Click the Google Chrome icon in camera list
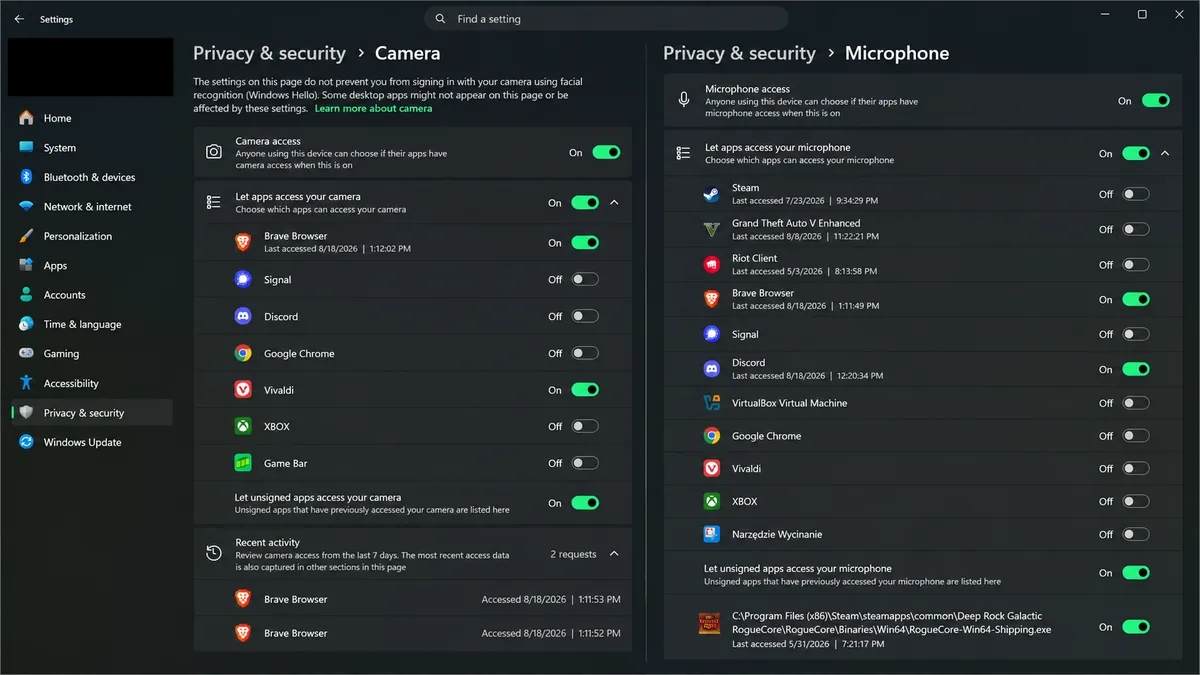Image resolution: width=1200 pixels, height=675 pixels. point(242,353)
